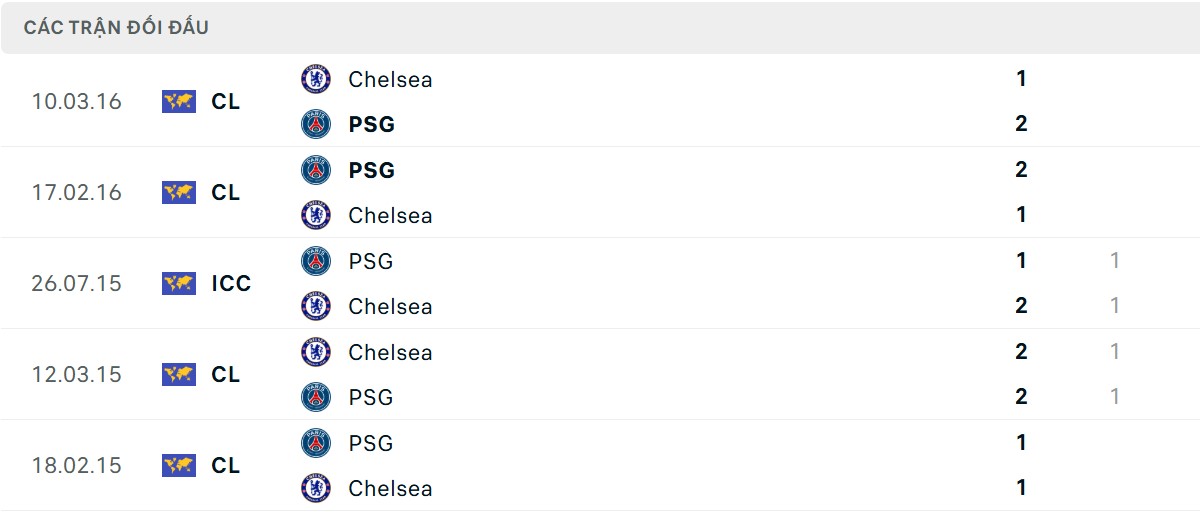Click Chelsea crest in 12.03.15 match
This screenshot has width=1200, height=512.
point(316,352)
